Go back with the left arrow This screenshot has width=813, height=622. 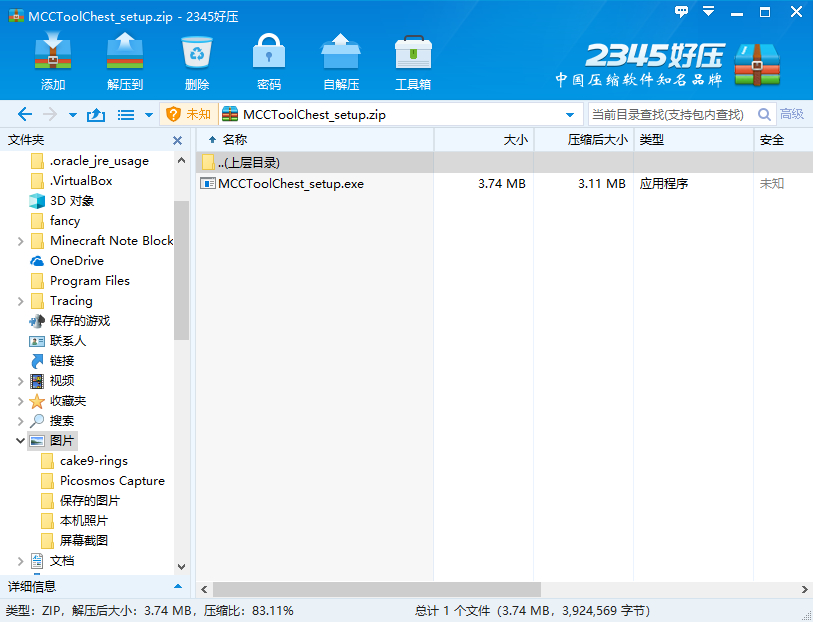[24, 115]
